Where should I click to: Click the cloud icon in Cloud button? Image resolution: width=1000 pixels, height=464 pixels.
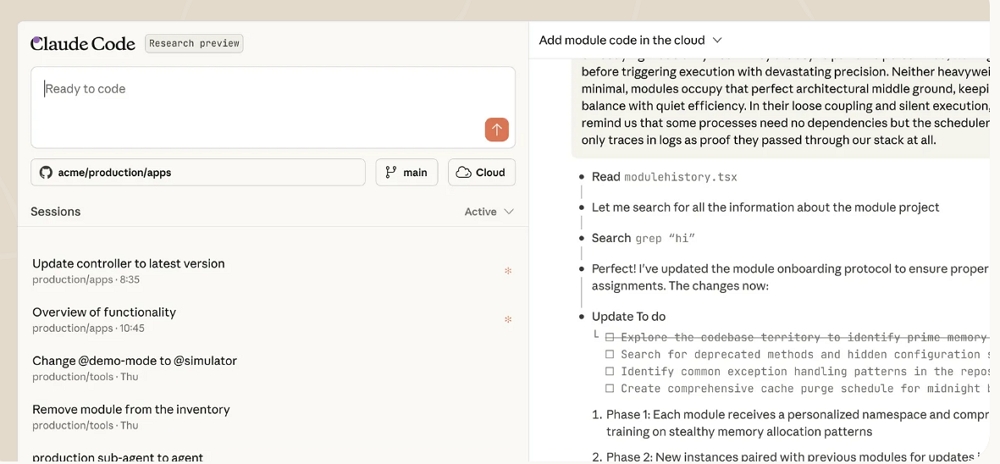[x=464, y=172]
